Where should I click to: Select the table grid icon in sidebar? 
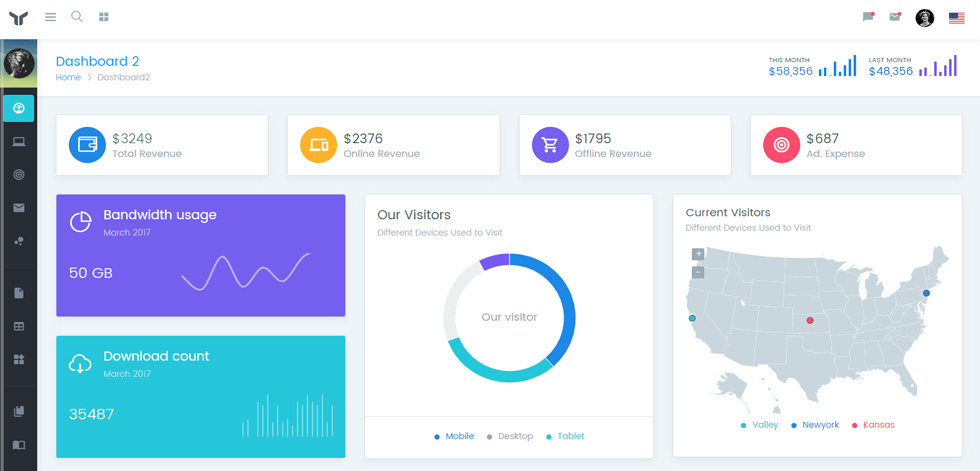tap(19, 326)
